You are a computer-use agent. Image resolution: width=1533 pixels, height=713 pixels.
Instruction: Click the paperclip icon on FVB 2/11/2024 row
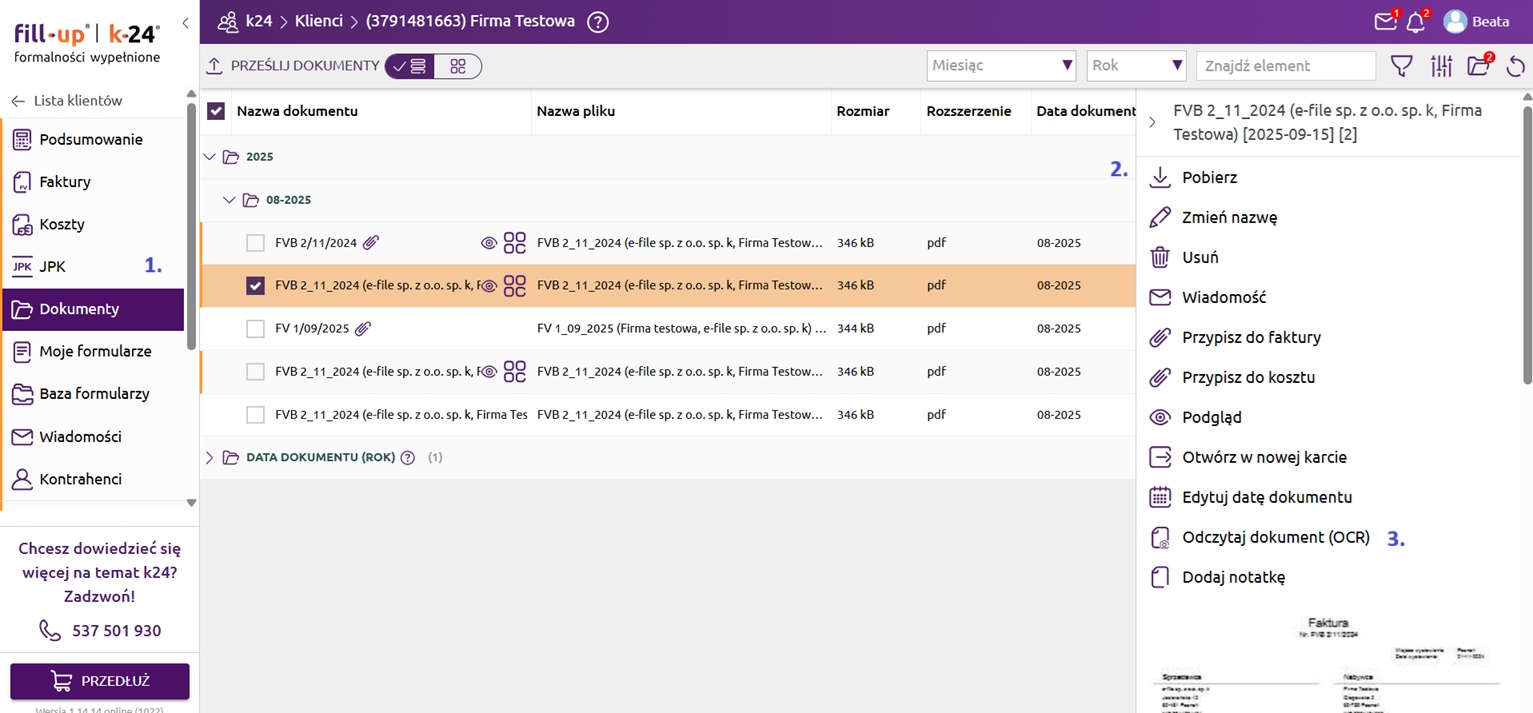click(371, 242)
